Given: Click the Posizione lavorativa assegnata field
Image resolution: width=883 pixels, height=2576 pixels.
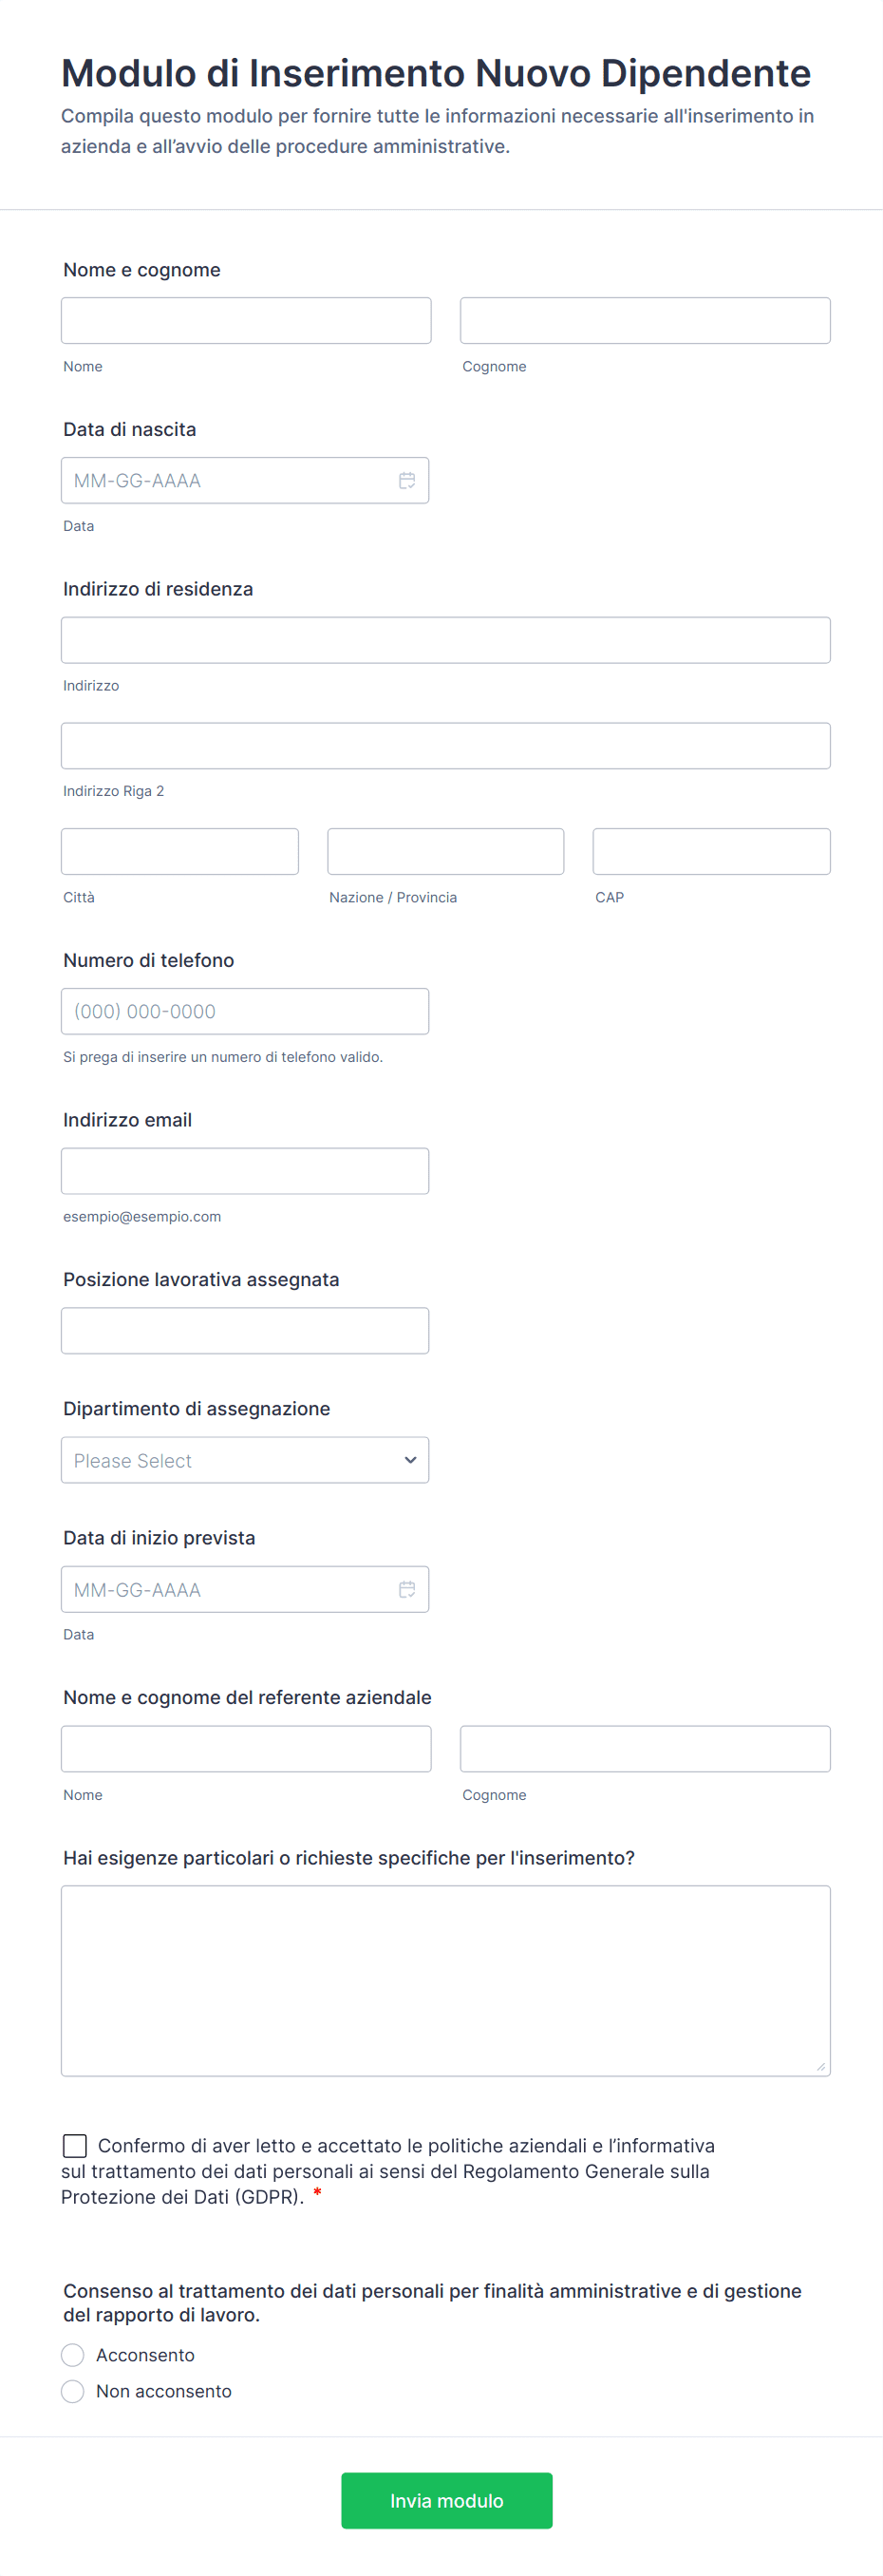Looking at the screenshot, I should click(245, 1331).
